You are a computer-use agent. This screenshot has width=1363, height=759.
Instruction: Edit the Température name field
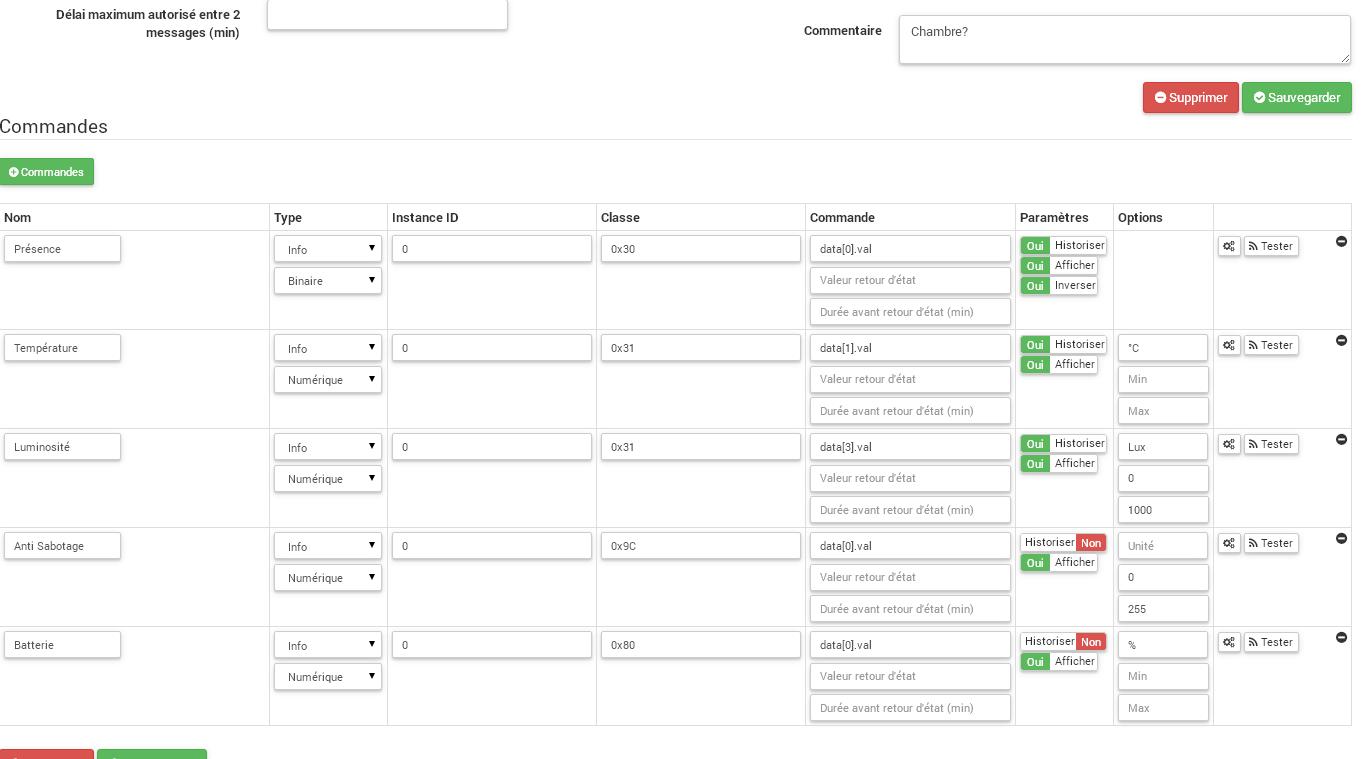62,348
